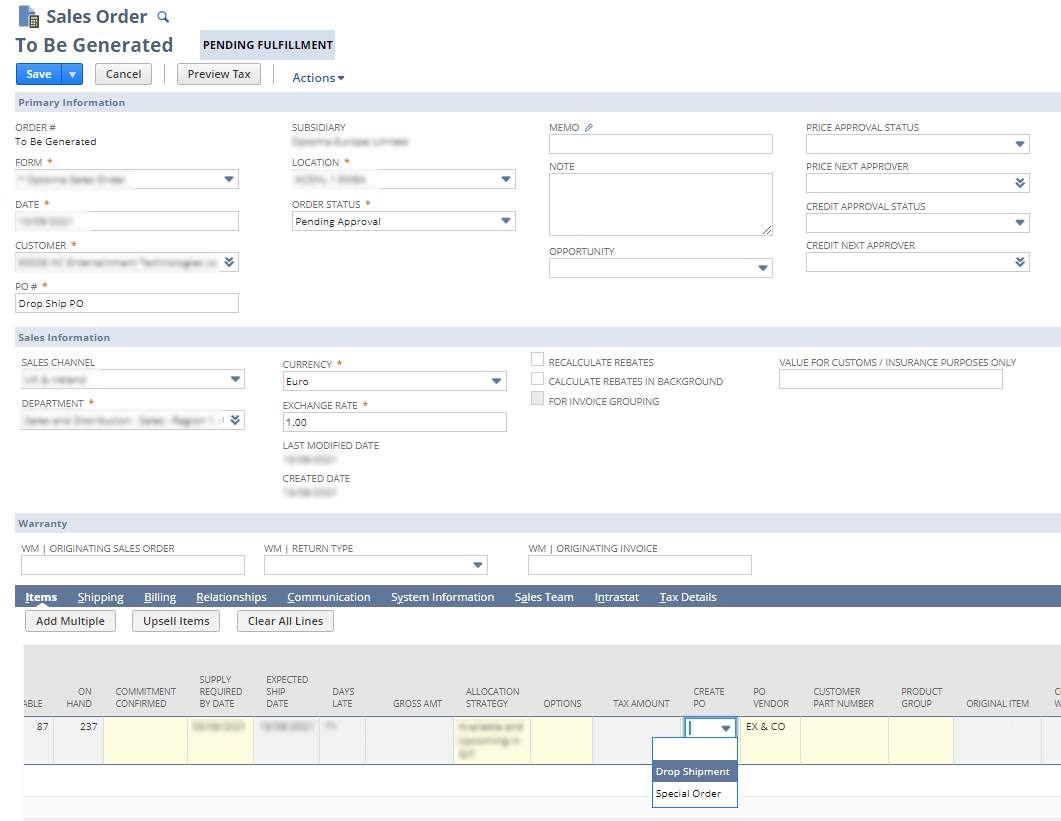Check Calculate Rebates in Background

[538, 380]
